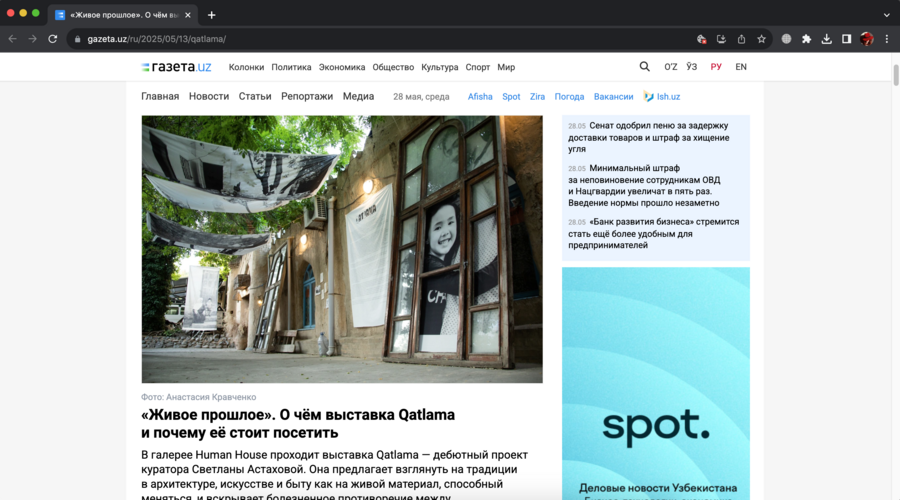Screen dimensions: 900x500
Task: Open the Вакансии link
Action: [x=614, y=96]
